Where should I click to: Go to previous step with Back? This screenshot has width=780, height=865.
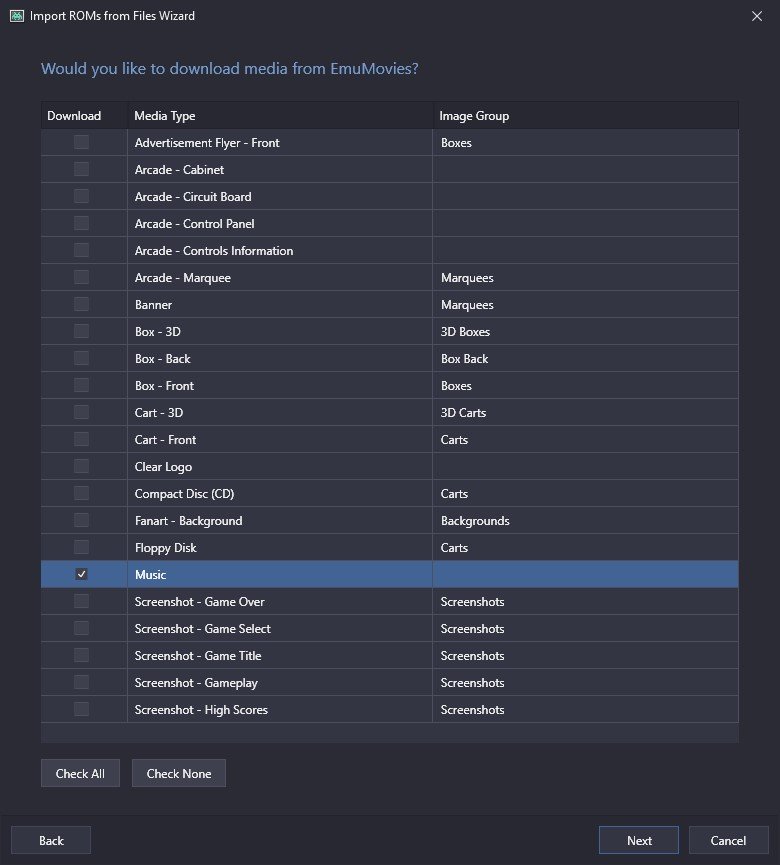pos(51,840)
